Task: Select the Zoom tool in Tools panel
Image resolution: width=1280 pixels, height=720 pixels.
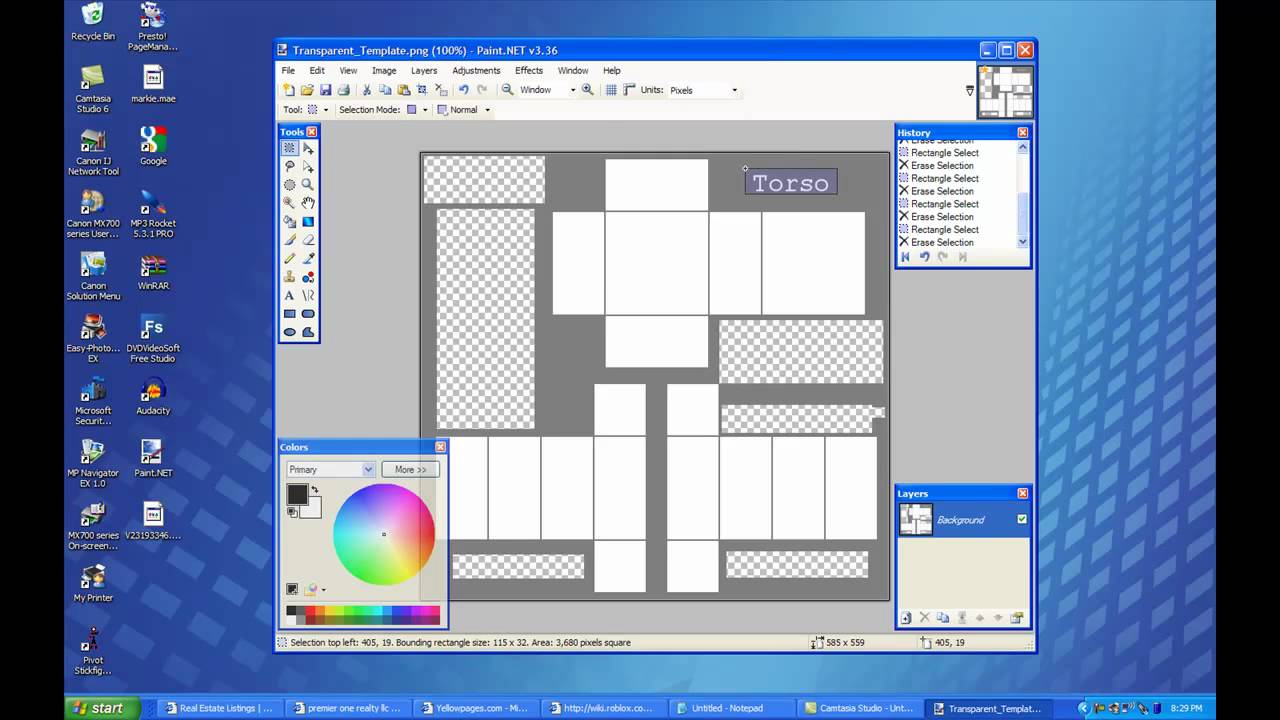Action: [x=308, y=184]
